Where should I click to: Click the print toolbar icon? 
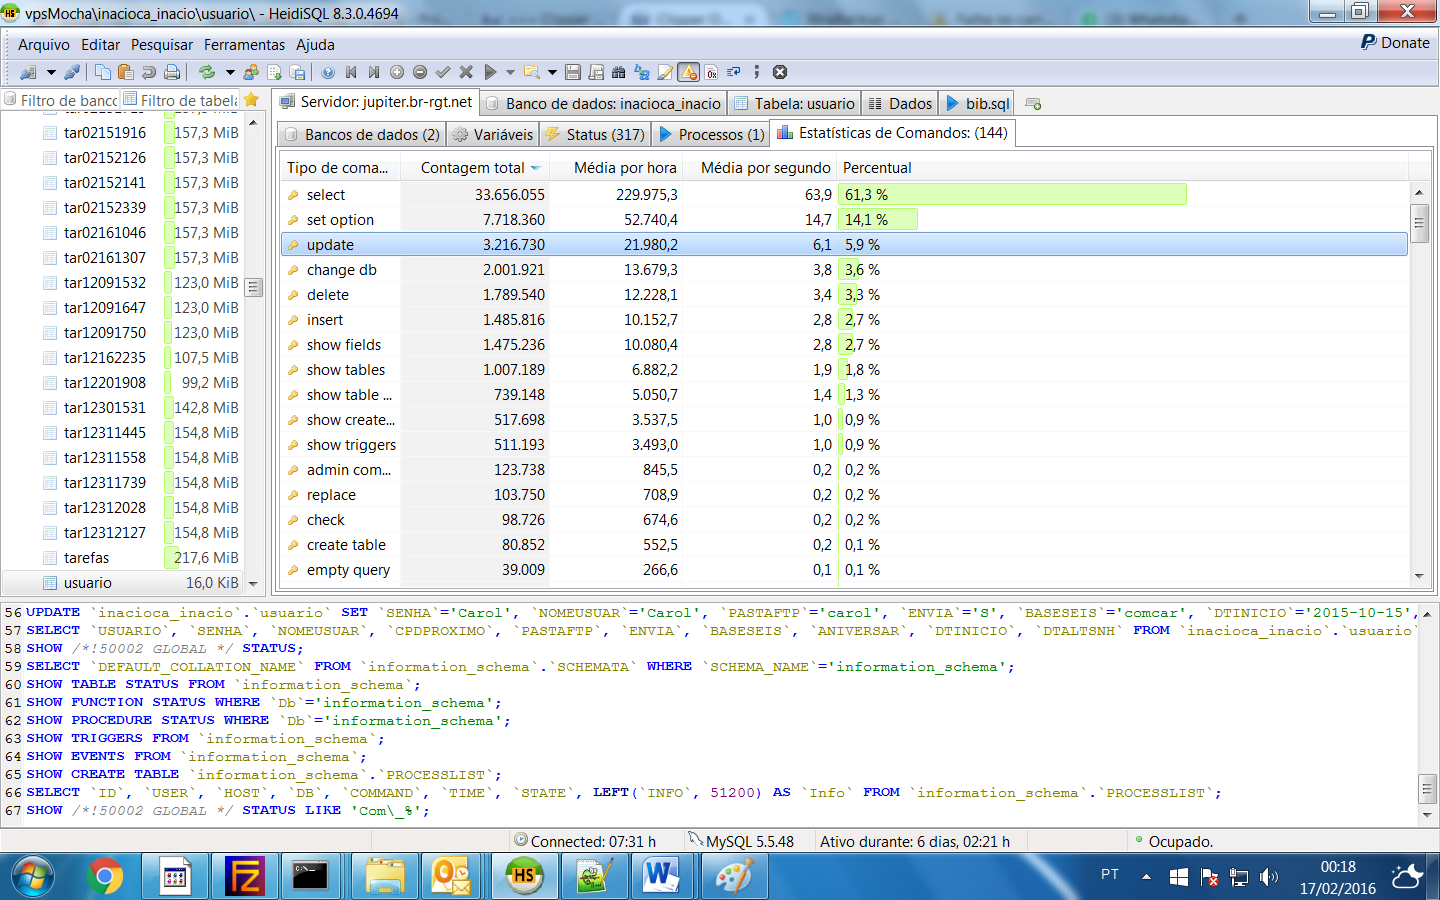tap(172, 72)
